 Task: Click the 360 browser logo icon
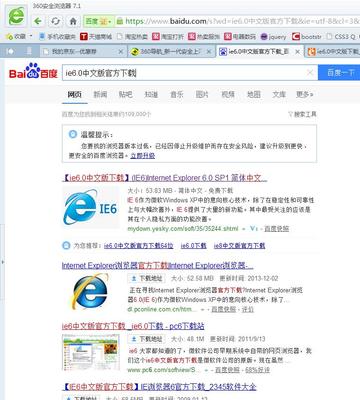(x=16, y=15)
